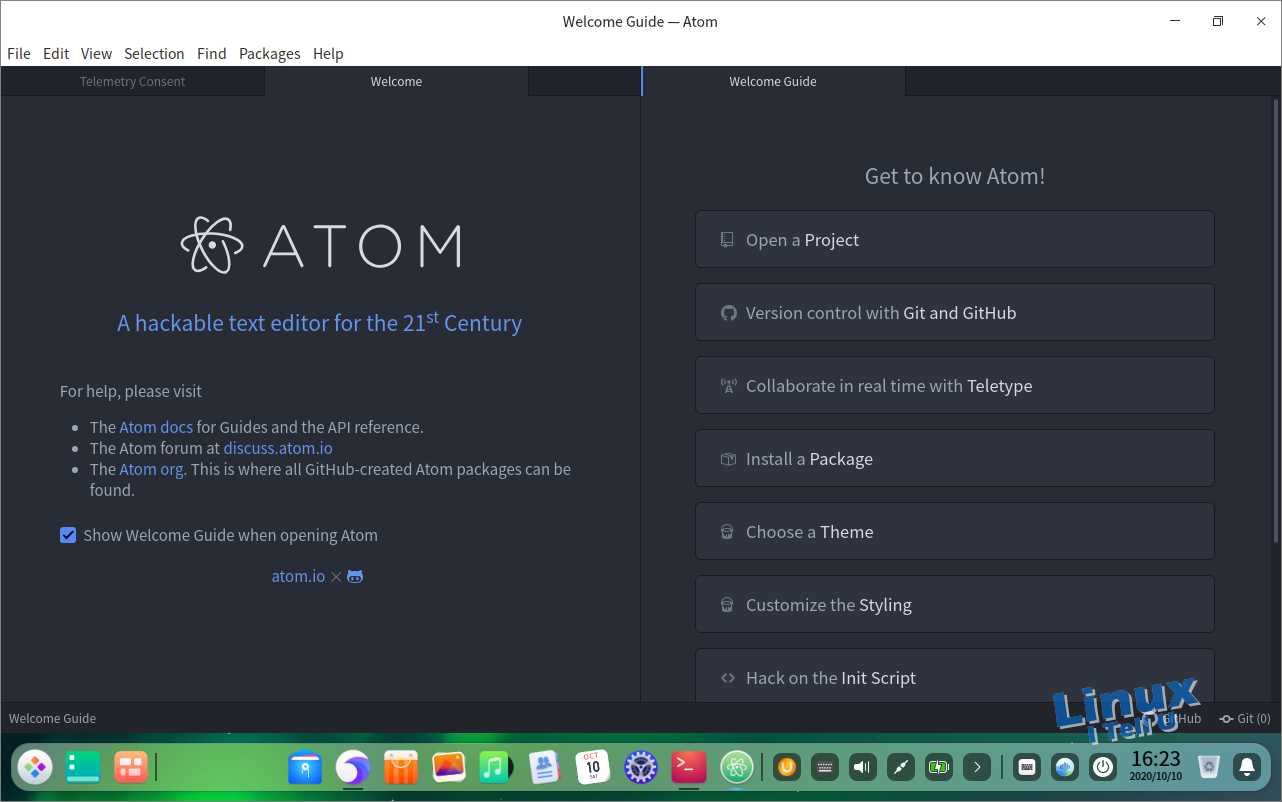The image size is (1282, 802).
Task: Expand the Install a Package card
Action: pos(955,458)
